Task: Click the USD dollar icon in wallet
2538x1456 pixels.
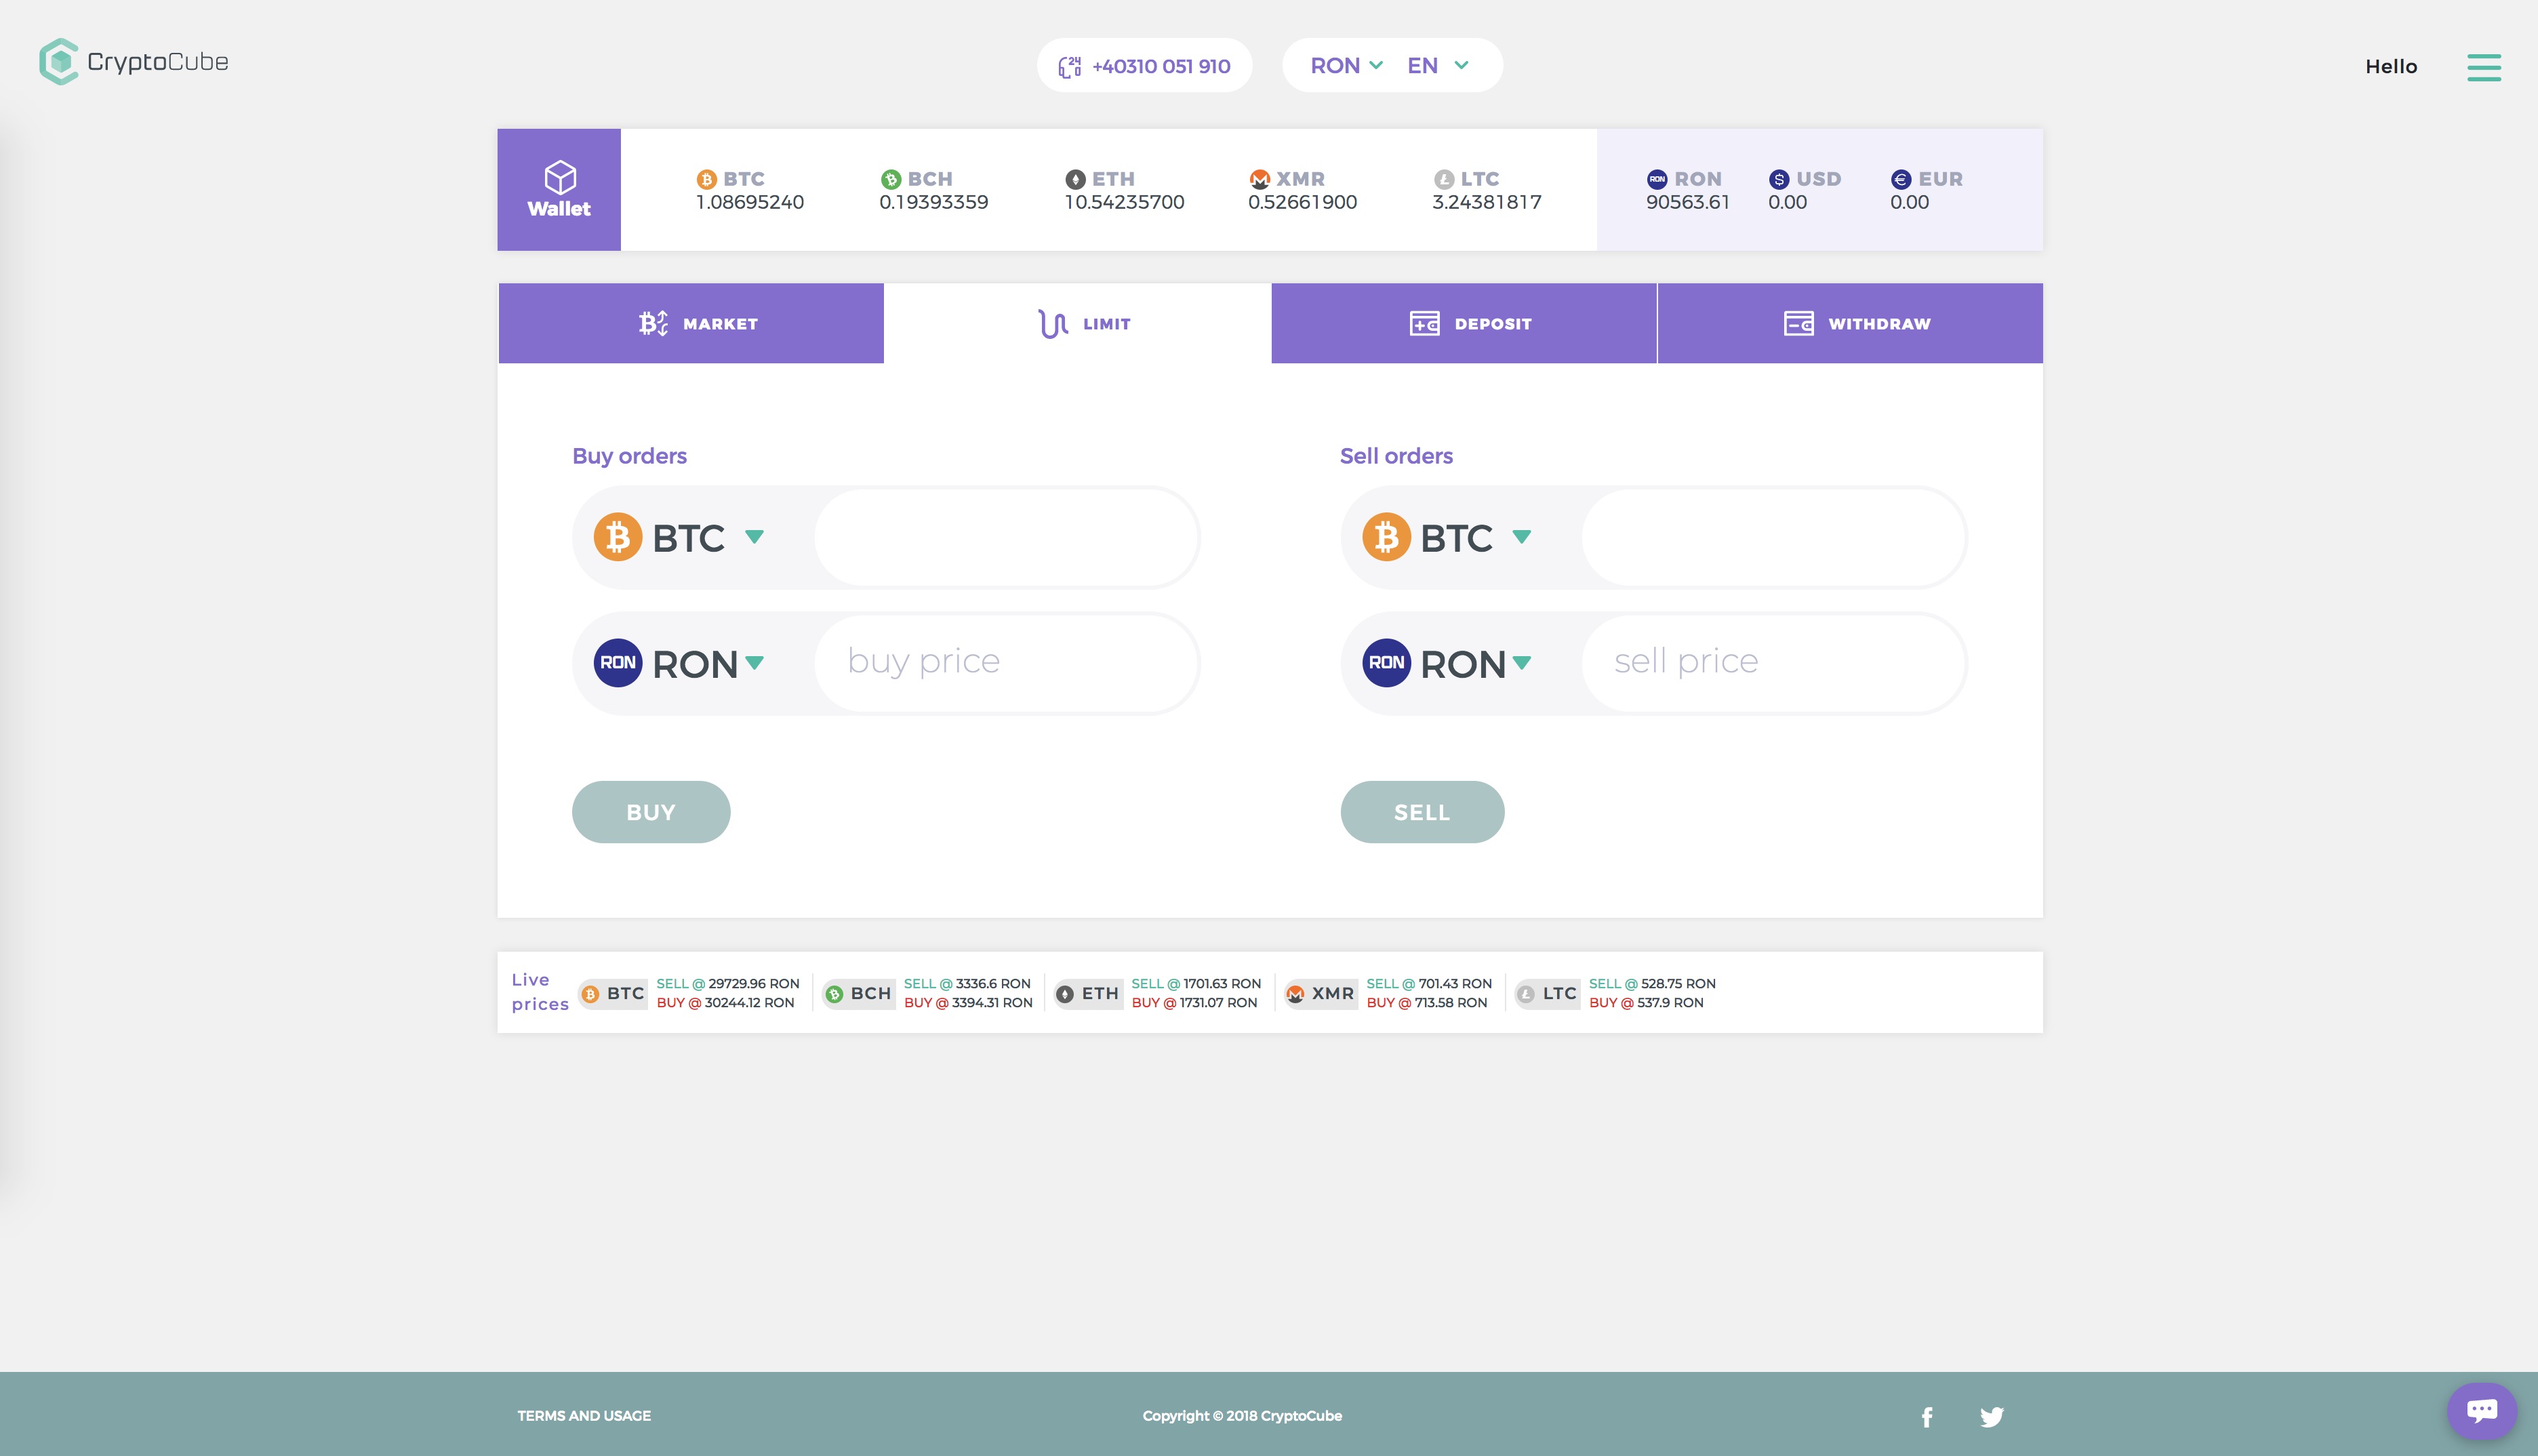Action: tap(1779, 179)
